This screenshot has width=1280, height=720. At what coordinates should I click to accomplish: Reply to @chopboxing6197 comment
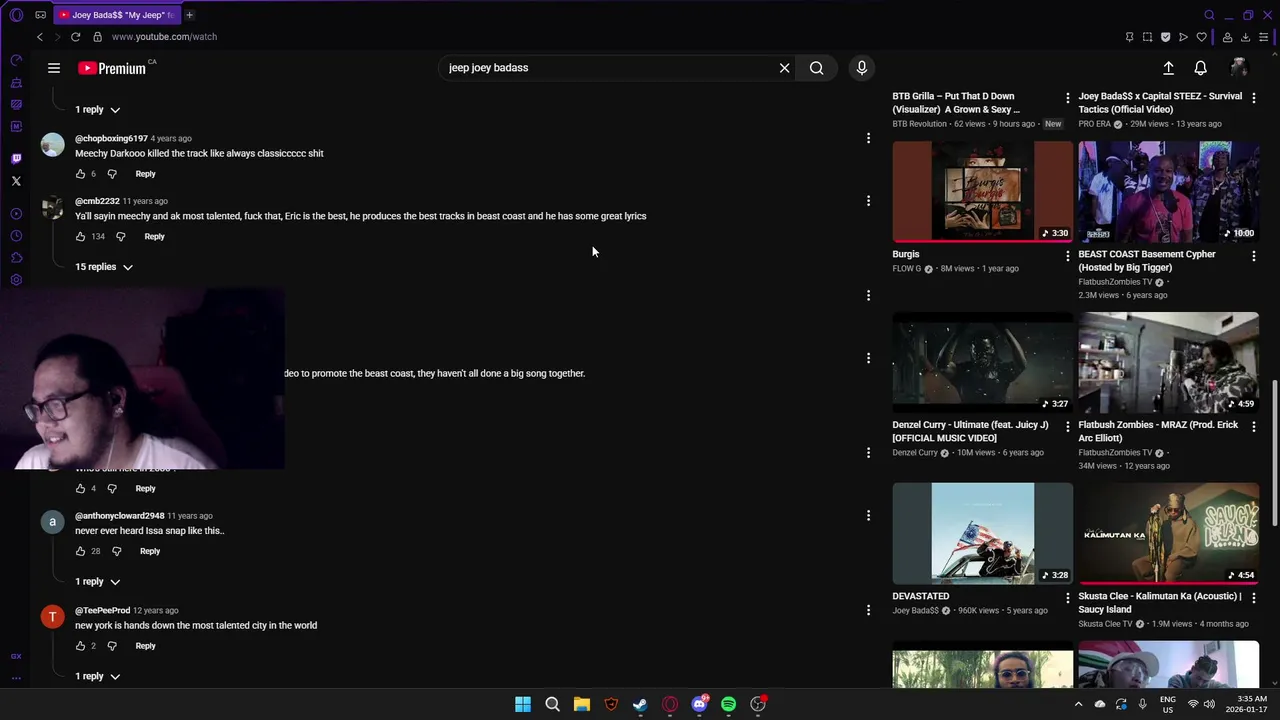point(145,174)
